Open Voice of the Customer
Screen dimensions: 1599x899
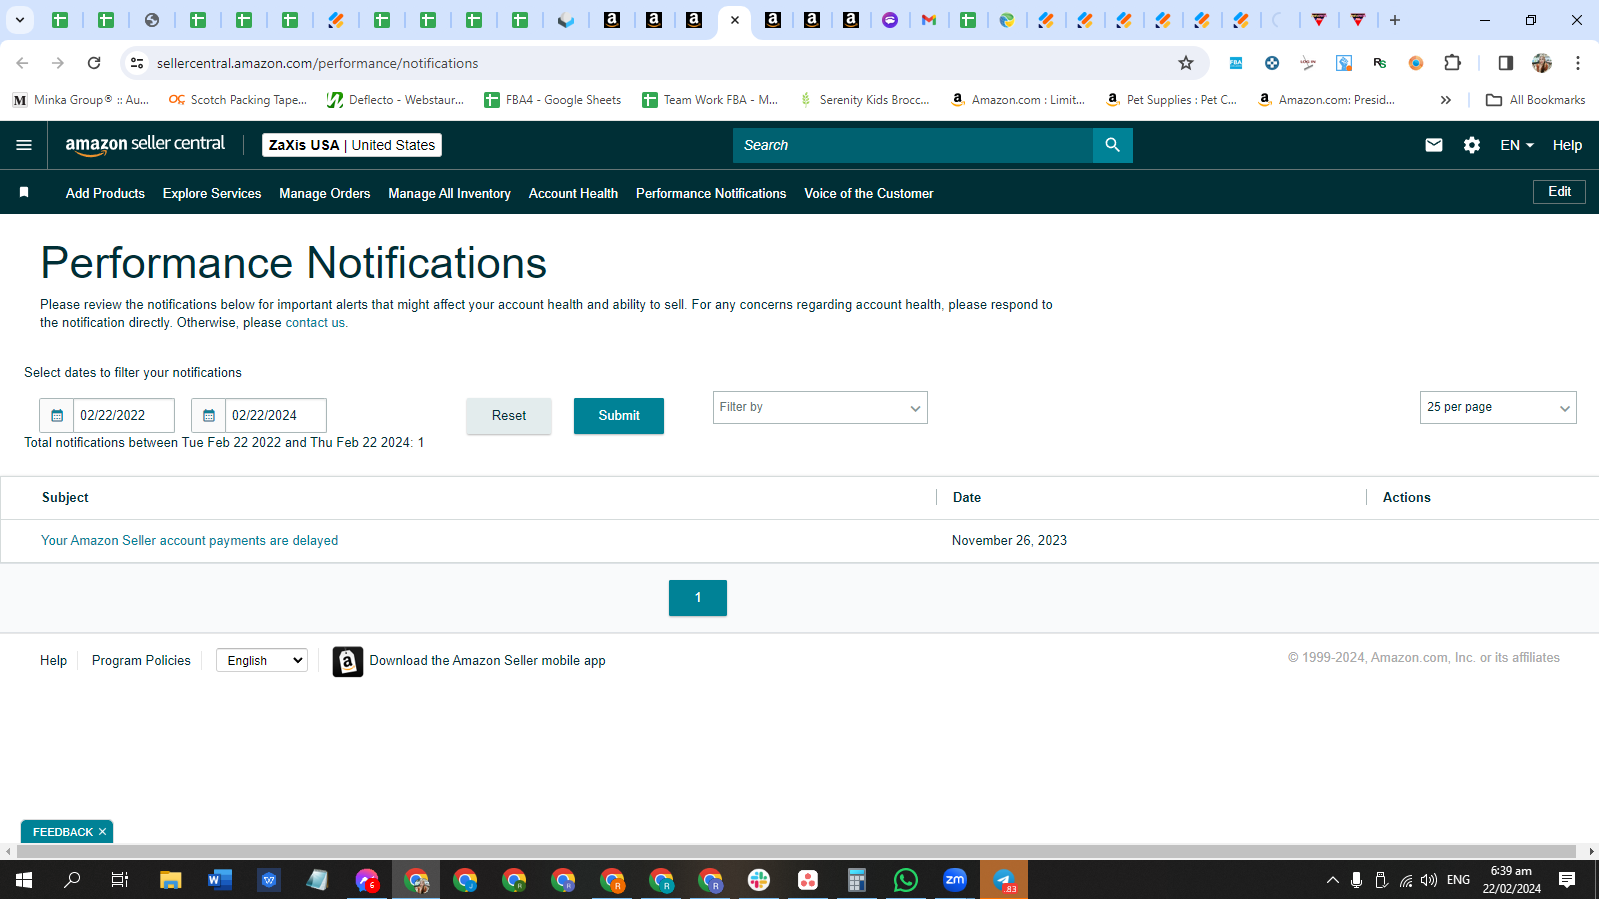(869, 193)
